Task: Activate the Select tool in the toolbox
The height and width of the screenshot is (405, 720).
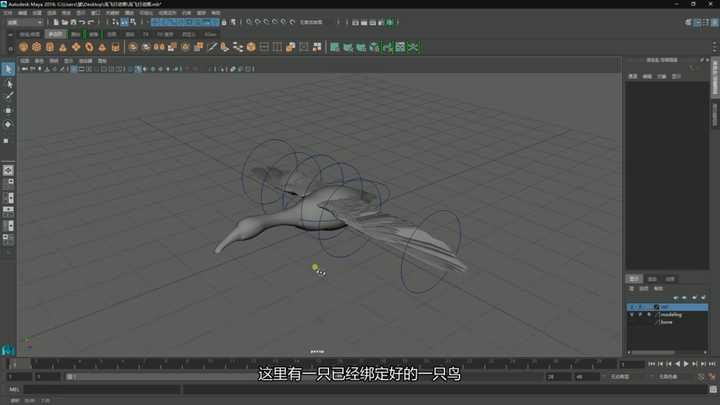Action: tap(8, 69)
